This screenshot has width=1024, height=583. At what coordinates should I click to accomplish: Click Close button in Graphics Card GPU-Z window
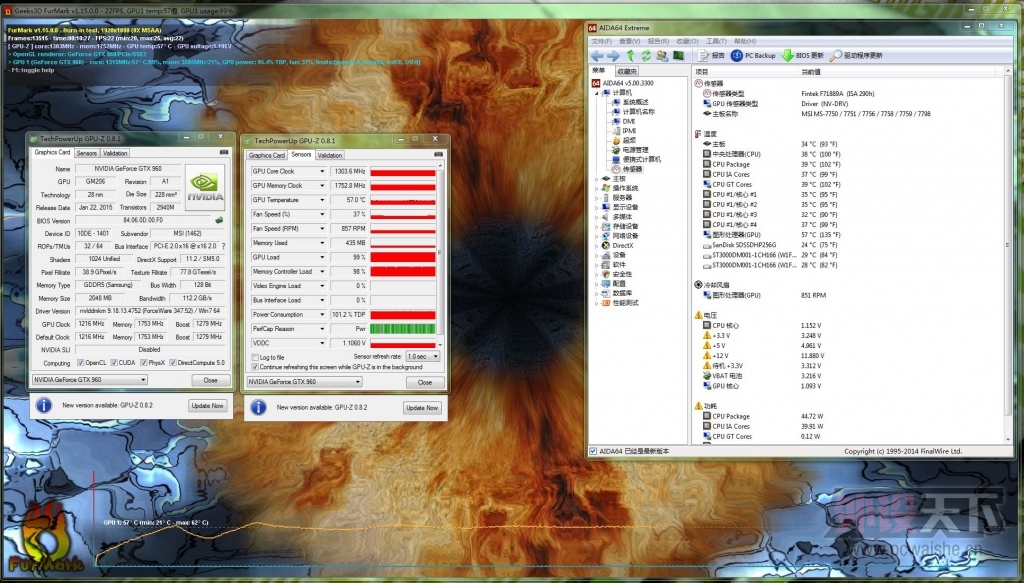click(211, 380)
